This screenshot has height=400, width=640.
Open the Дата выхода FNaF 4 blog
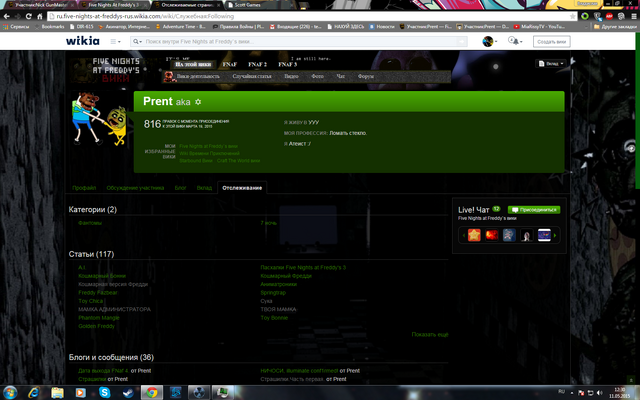[x=103, y=371]
